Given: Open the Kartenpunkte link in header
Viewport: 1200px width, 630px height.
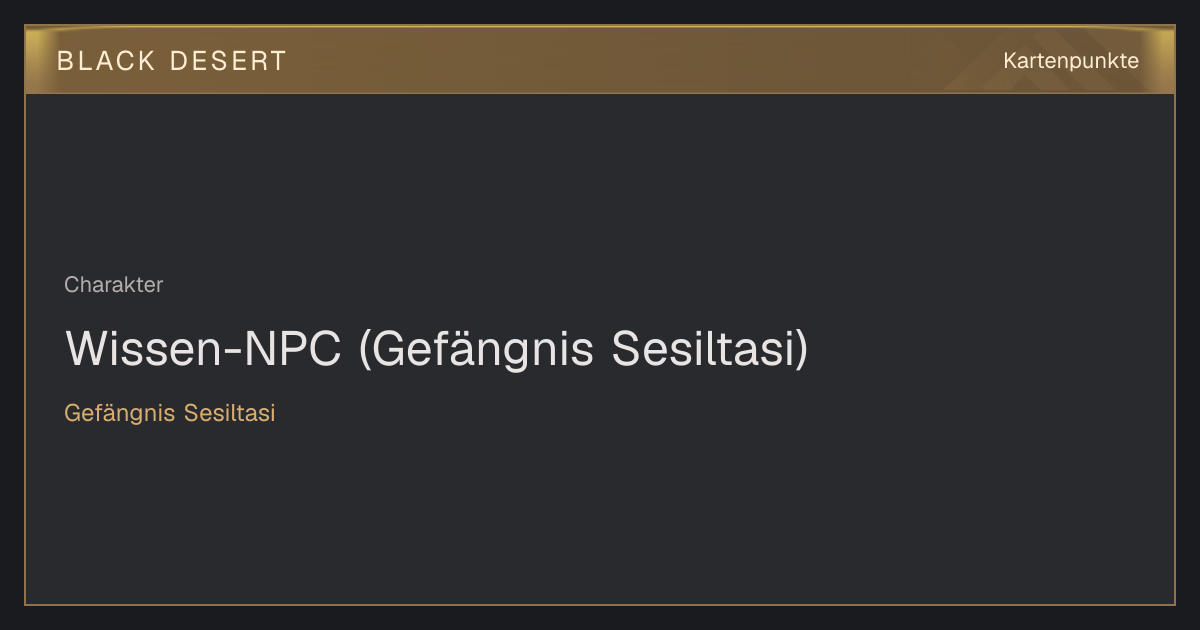Looking at the screenshot, I should pos(1071,61).
